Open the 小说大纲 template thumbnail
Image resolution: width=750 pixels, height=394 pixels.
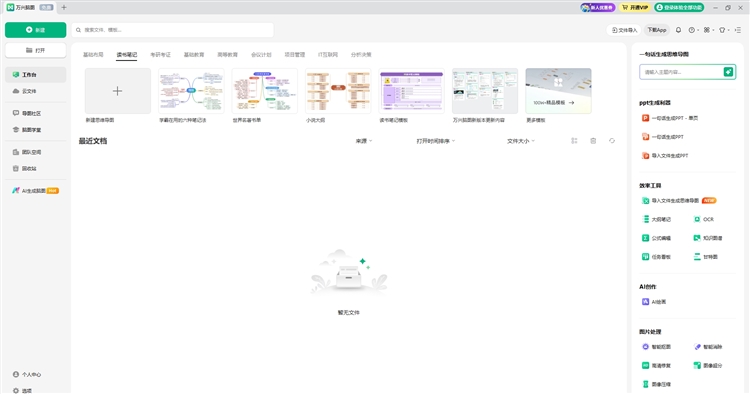338,91
